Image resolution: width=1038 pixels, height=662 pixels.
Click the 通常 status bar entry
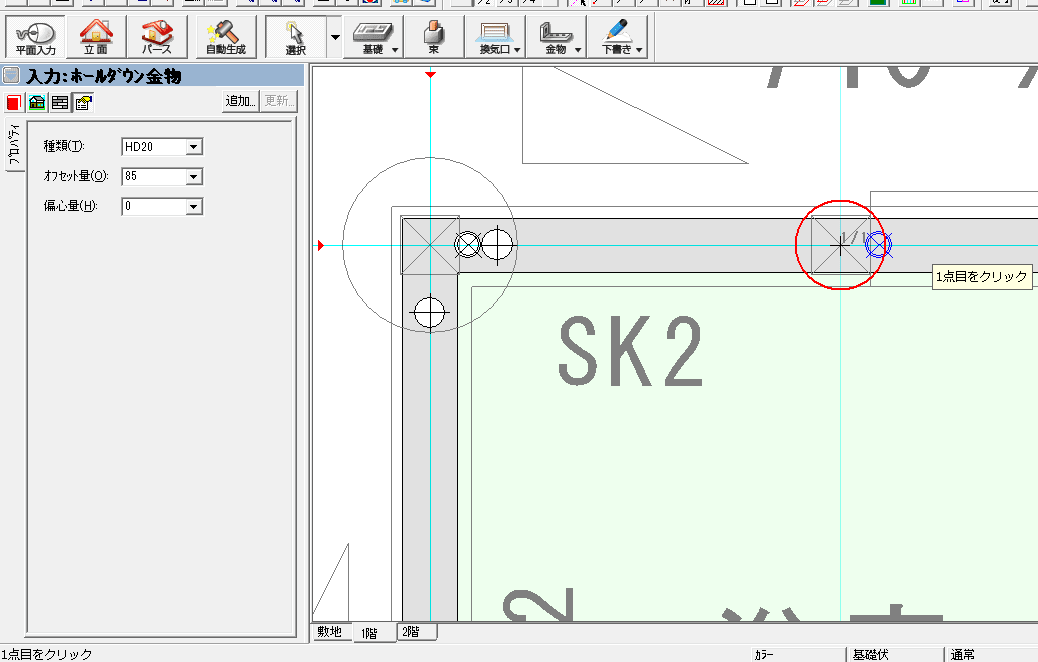pyautogui.click(x=963, y=655)
